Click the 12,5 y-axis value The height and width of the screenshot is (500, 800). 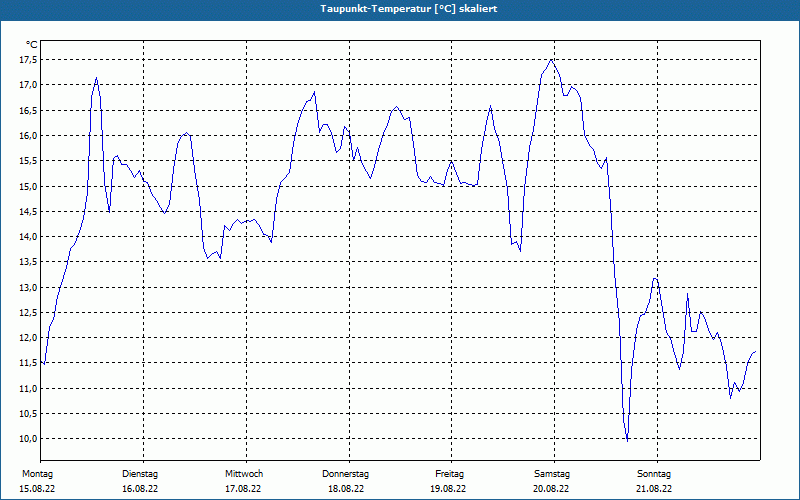(30, 312)
